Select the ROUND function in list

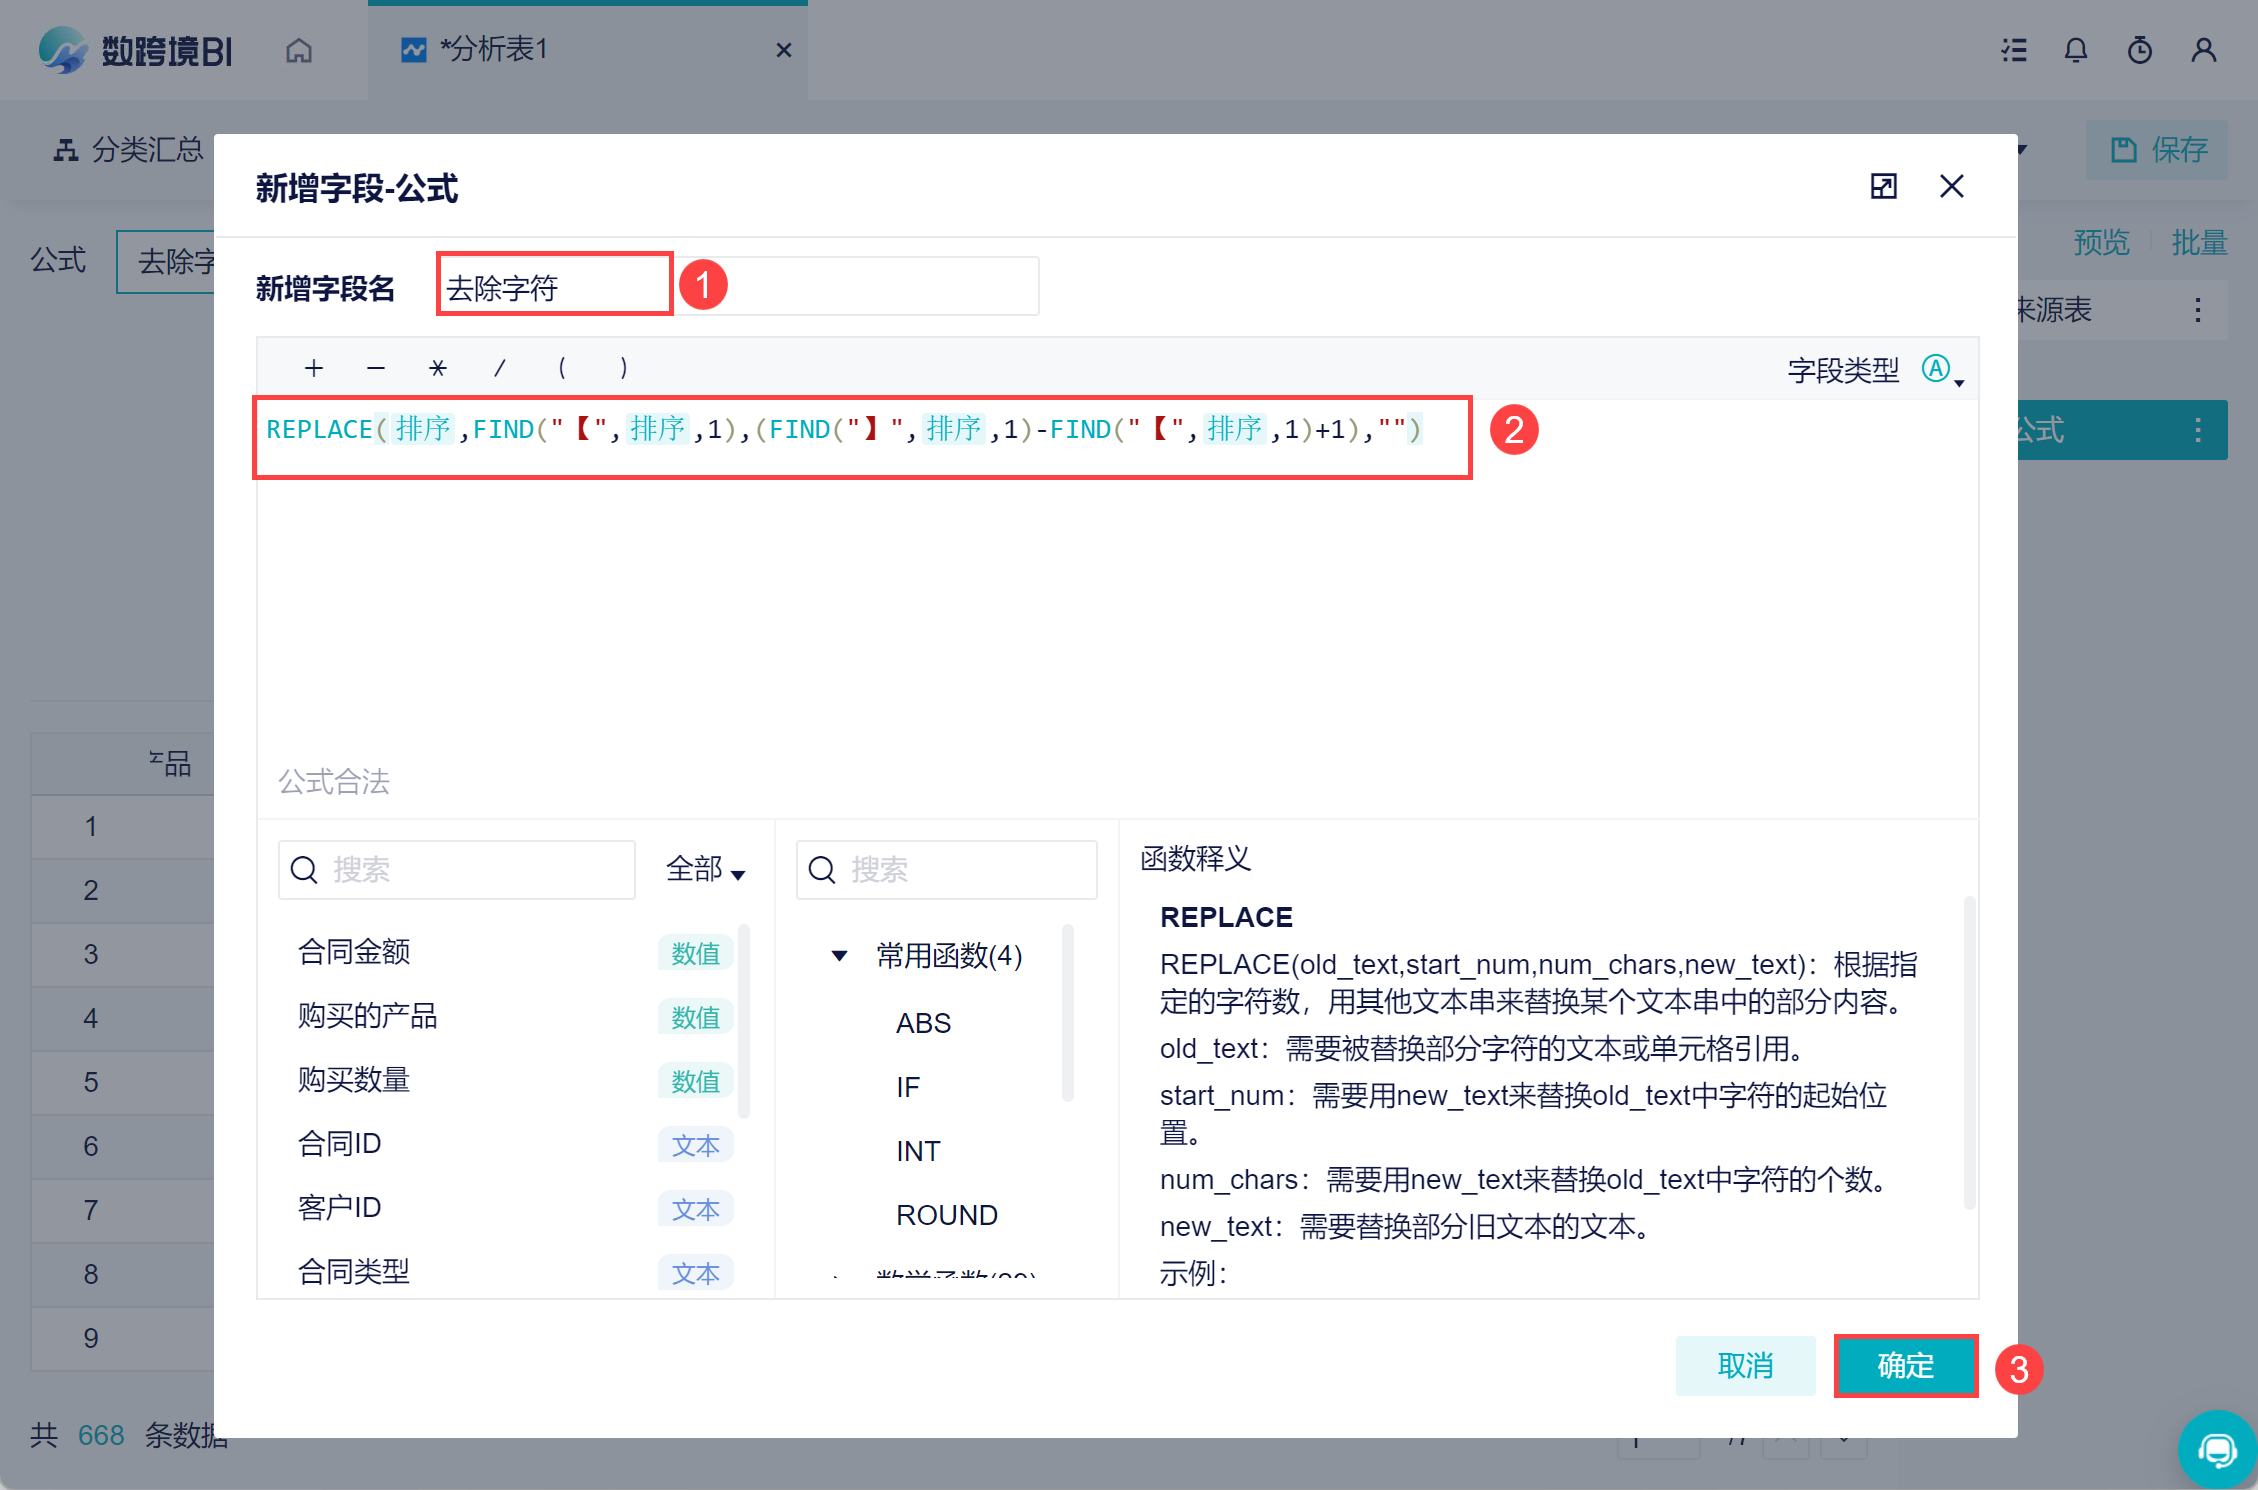pos(946,1215)
